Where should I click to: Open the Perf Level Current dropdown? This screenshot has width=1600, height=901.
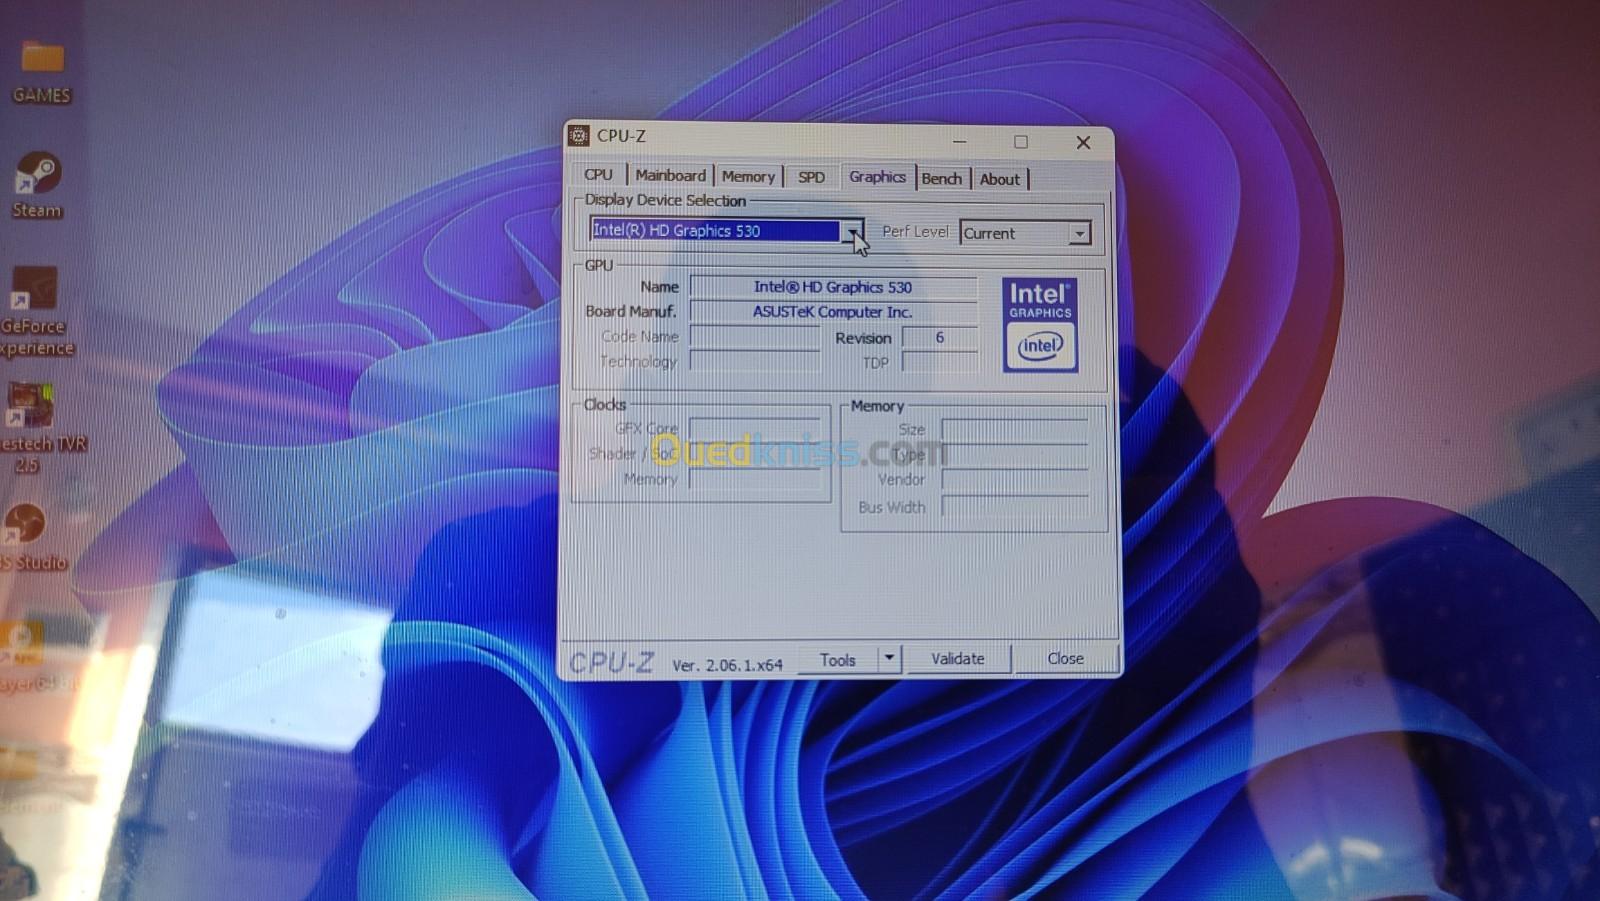(1025, 233)
